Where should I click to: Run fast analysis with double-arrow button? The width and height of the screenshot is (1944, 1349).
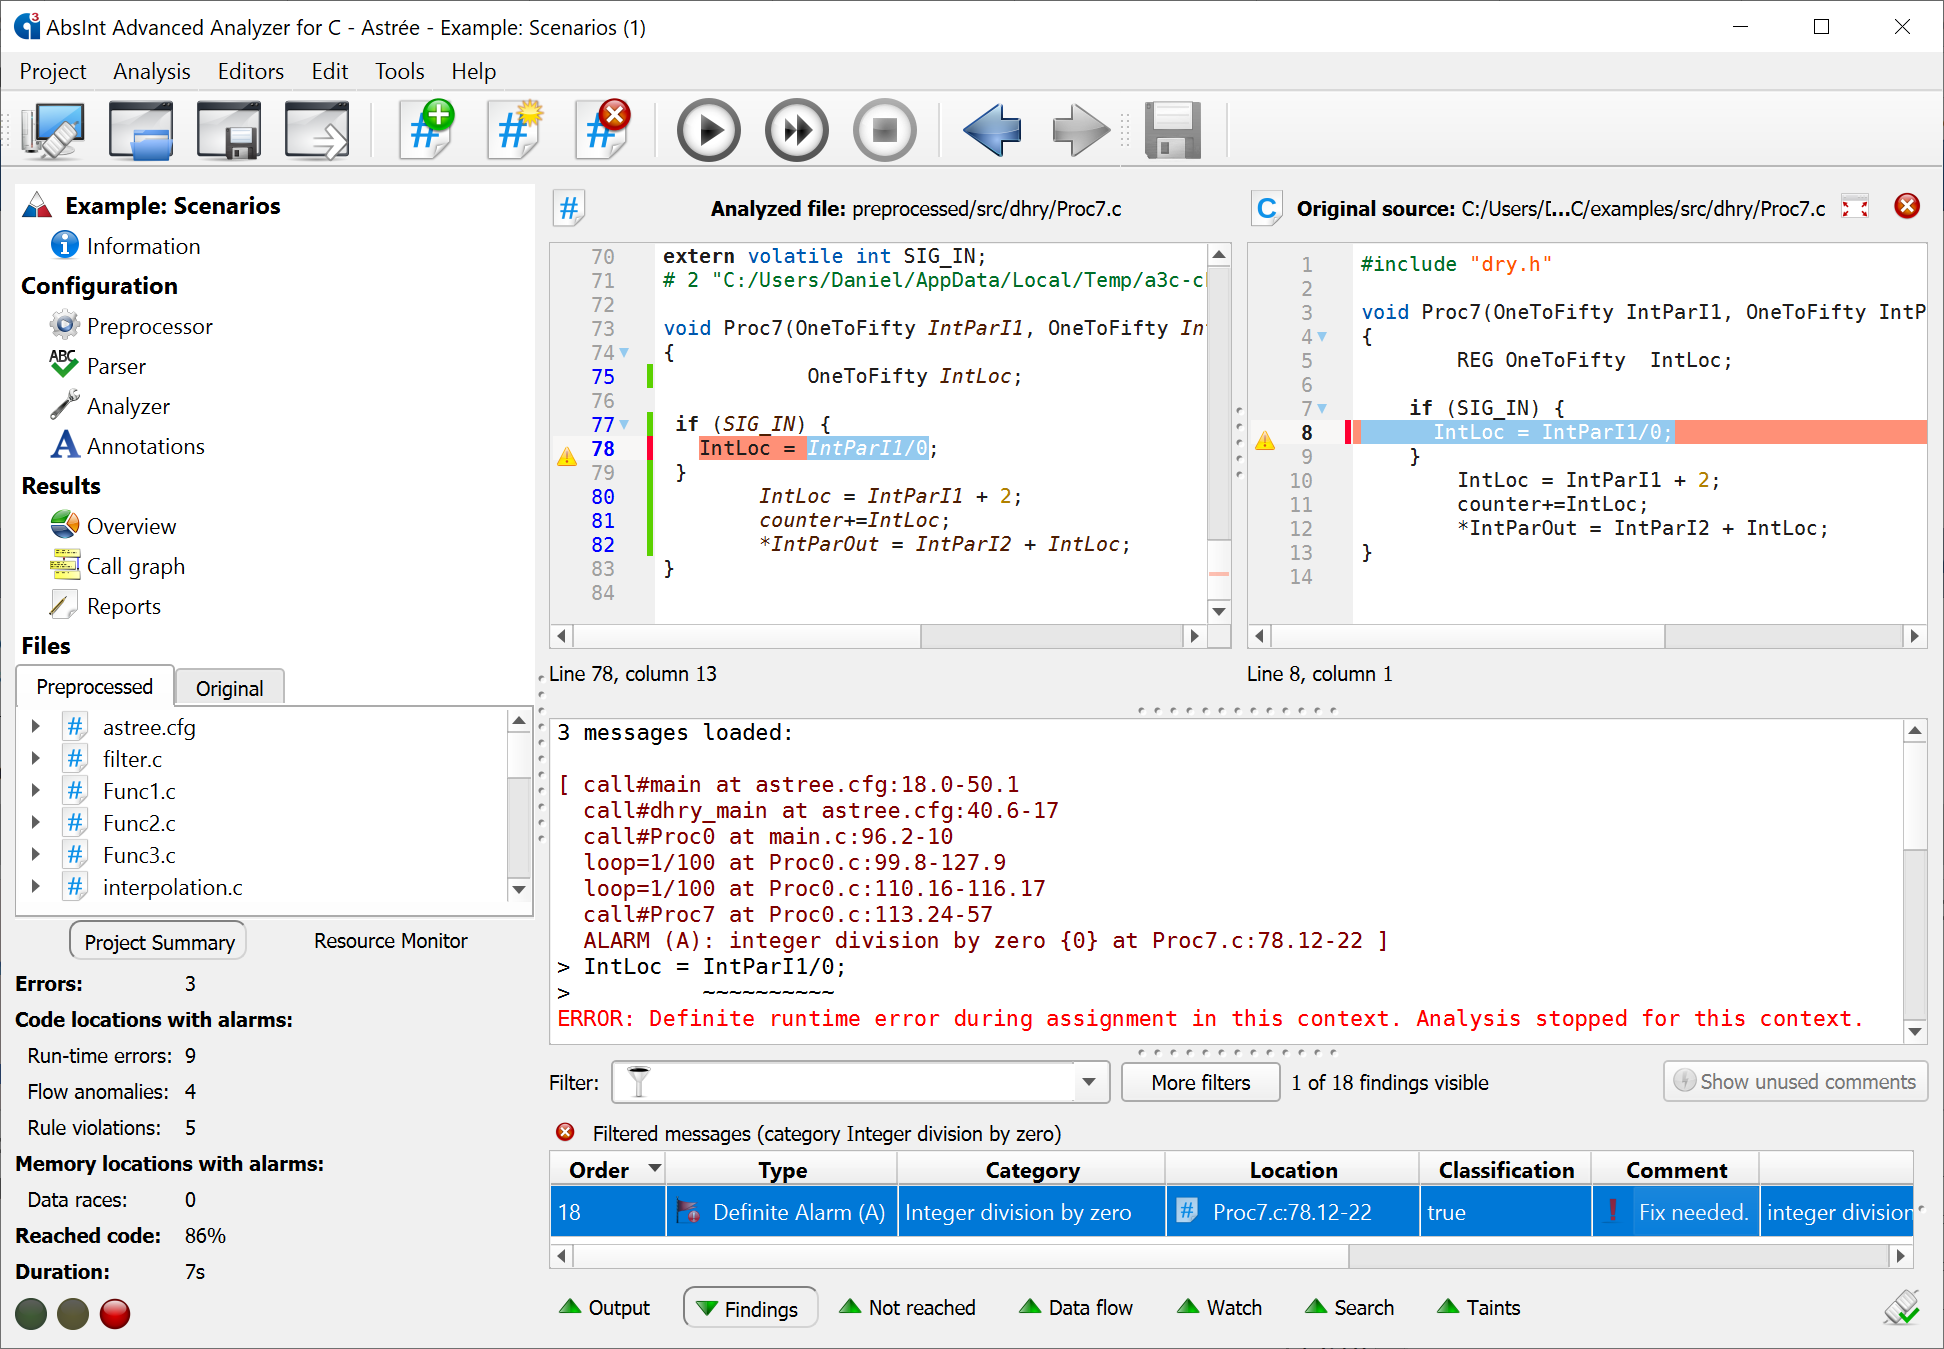tap(797, 130)
